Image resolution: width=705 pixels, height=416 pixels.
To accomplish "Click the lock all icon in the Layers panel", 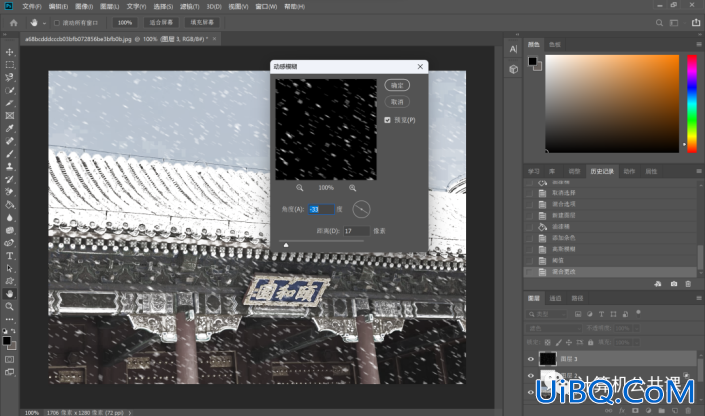I will coord(590,342).
